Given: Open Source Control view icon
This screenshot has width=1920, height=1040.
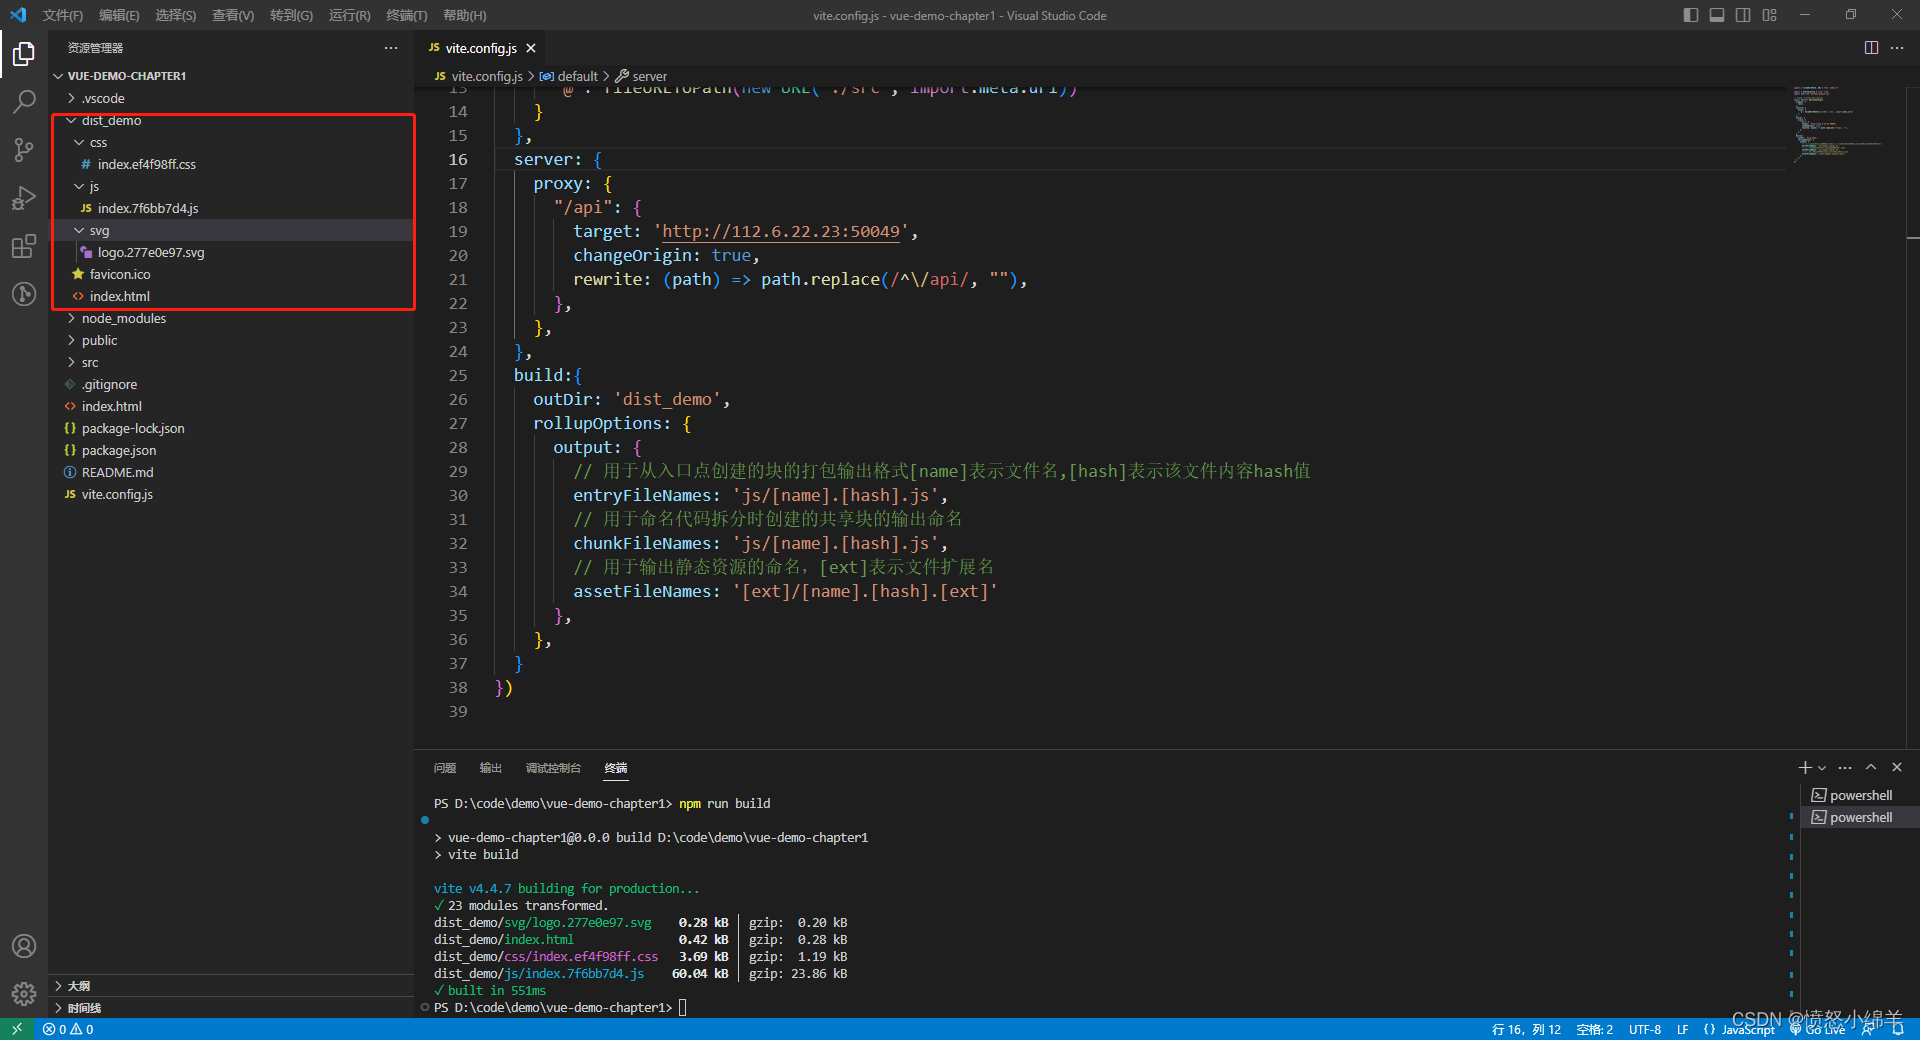Looking at the screenshot, I should (x=24, y=149).
